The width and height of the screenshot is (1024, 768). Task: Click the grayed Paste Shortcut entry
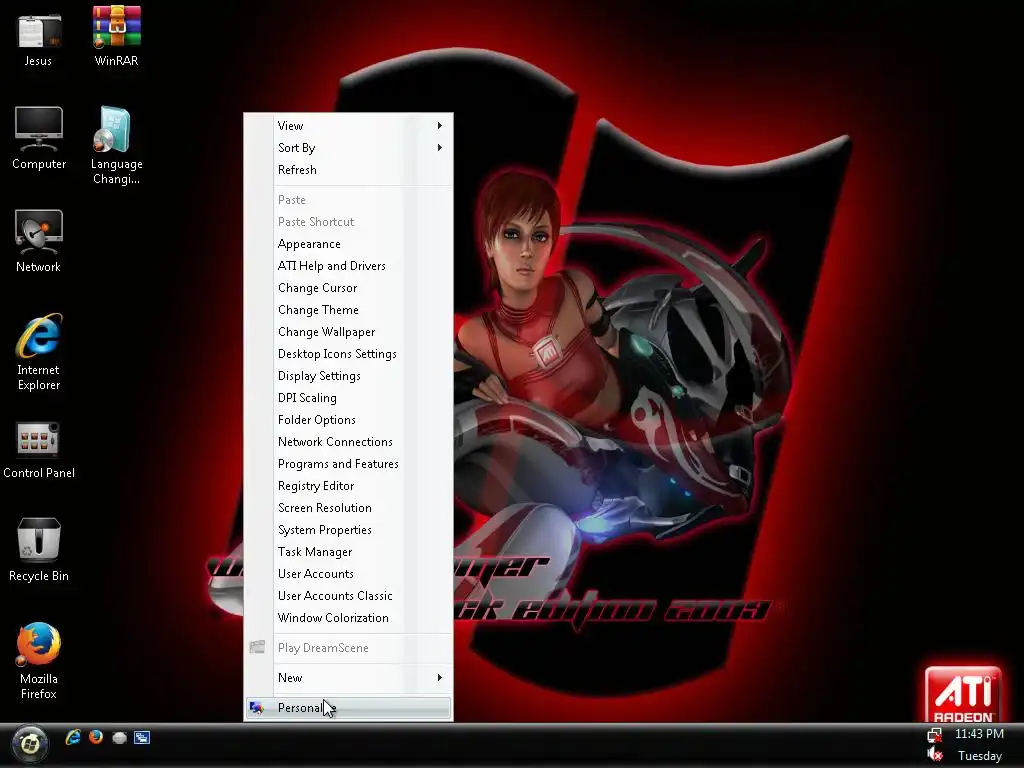coord(316,222)
